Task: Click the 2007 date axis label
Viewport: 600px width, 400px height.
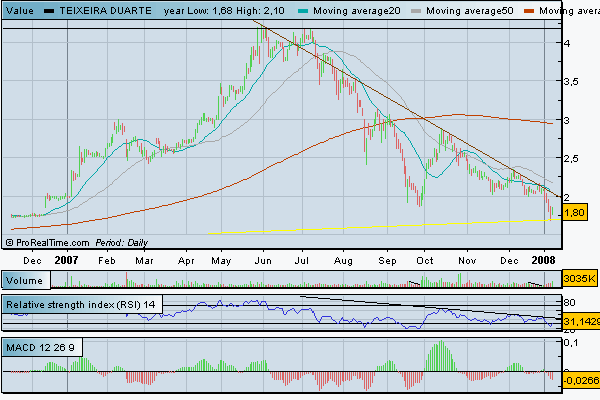Action: [66, 261]
